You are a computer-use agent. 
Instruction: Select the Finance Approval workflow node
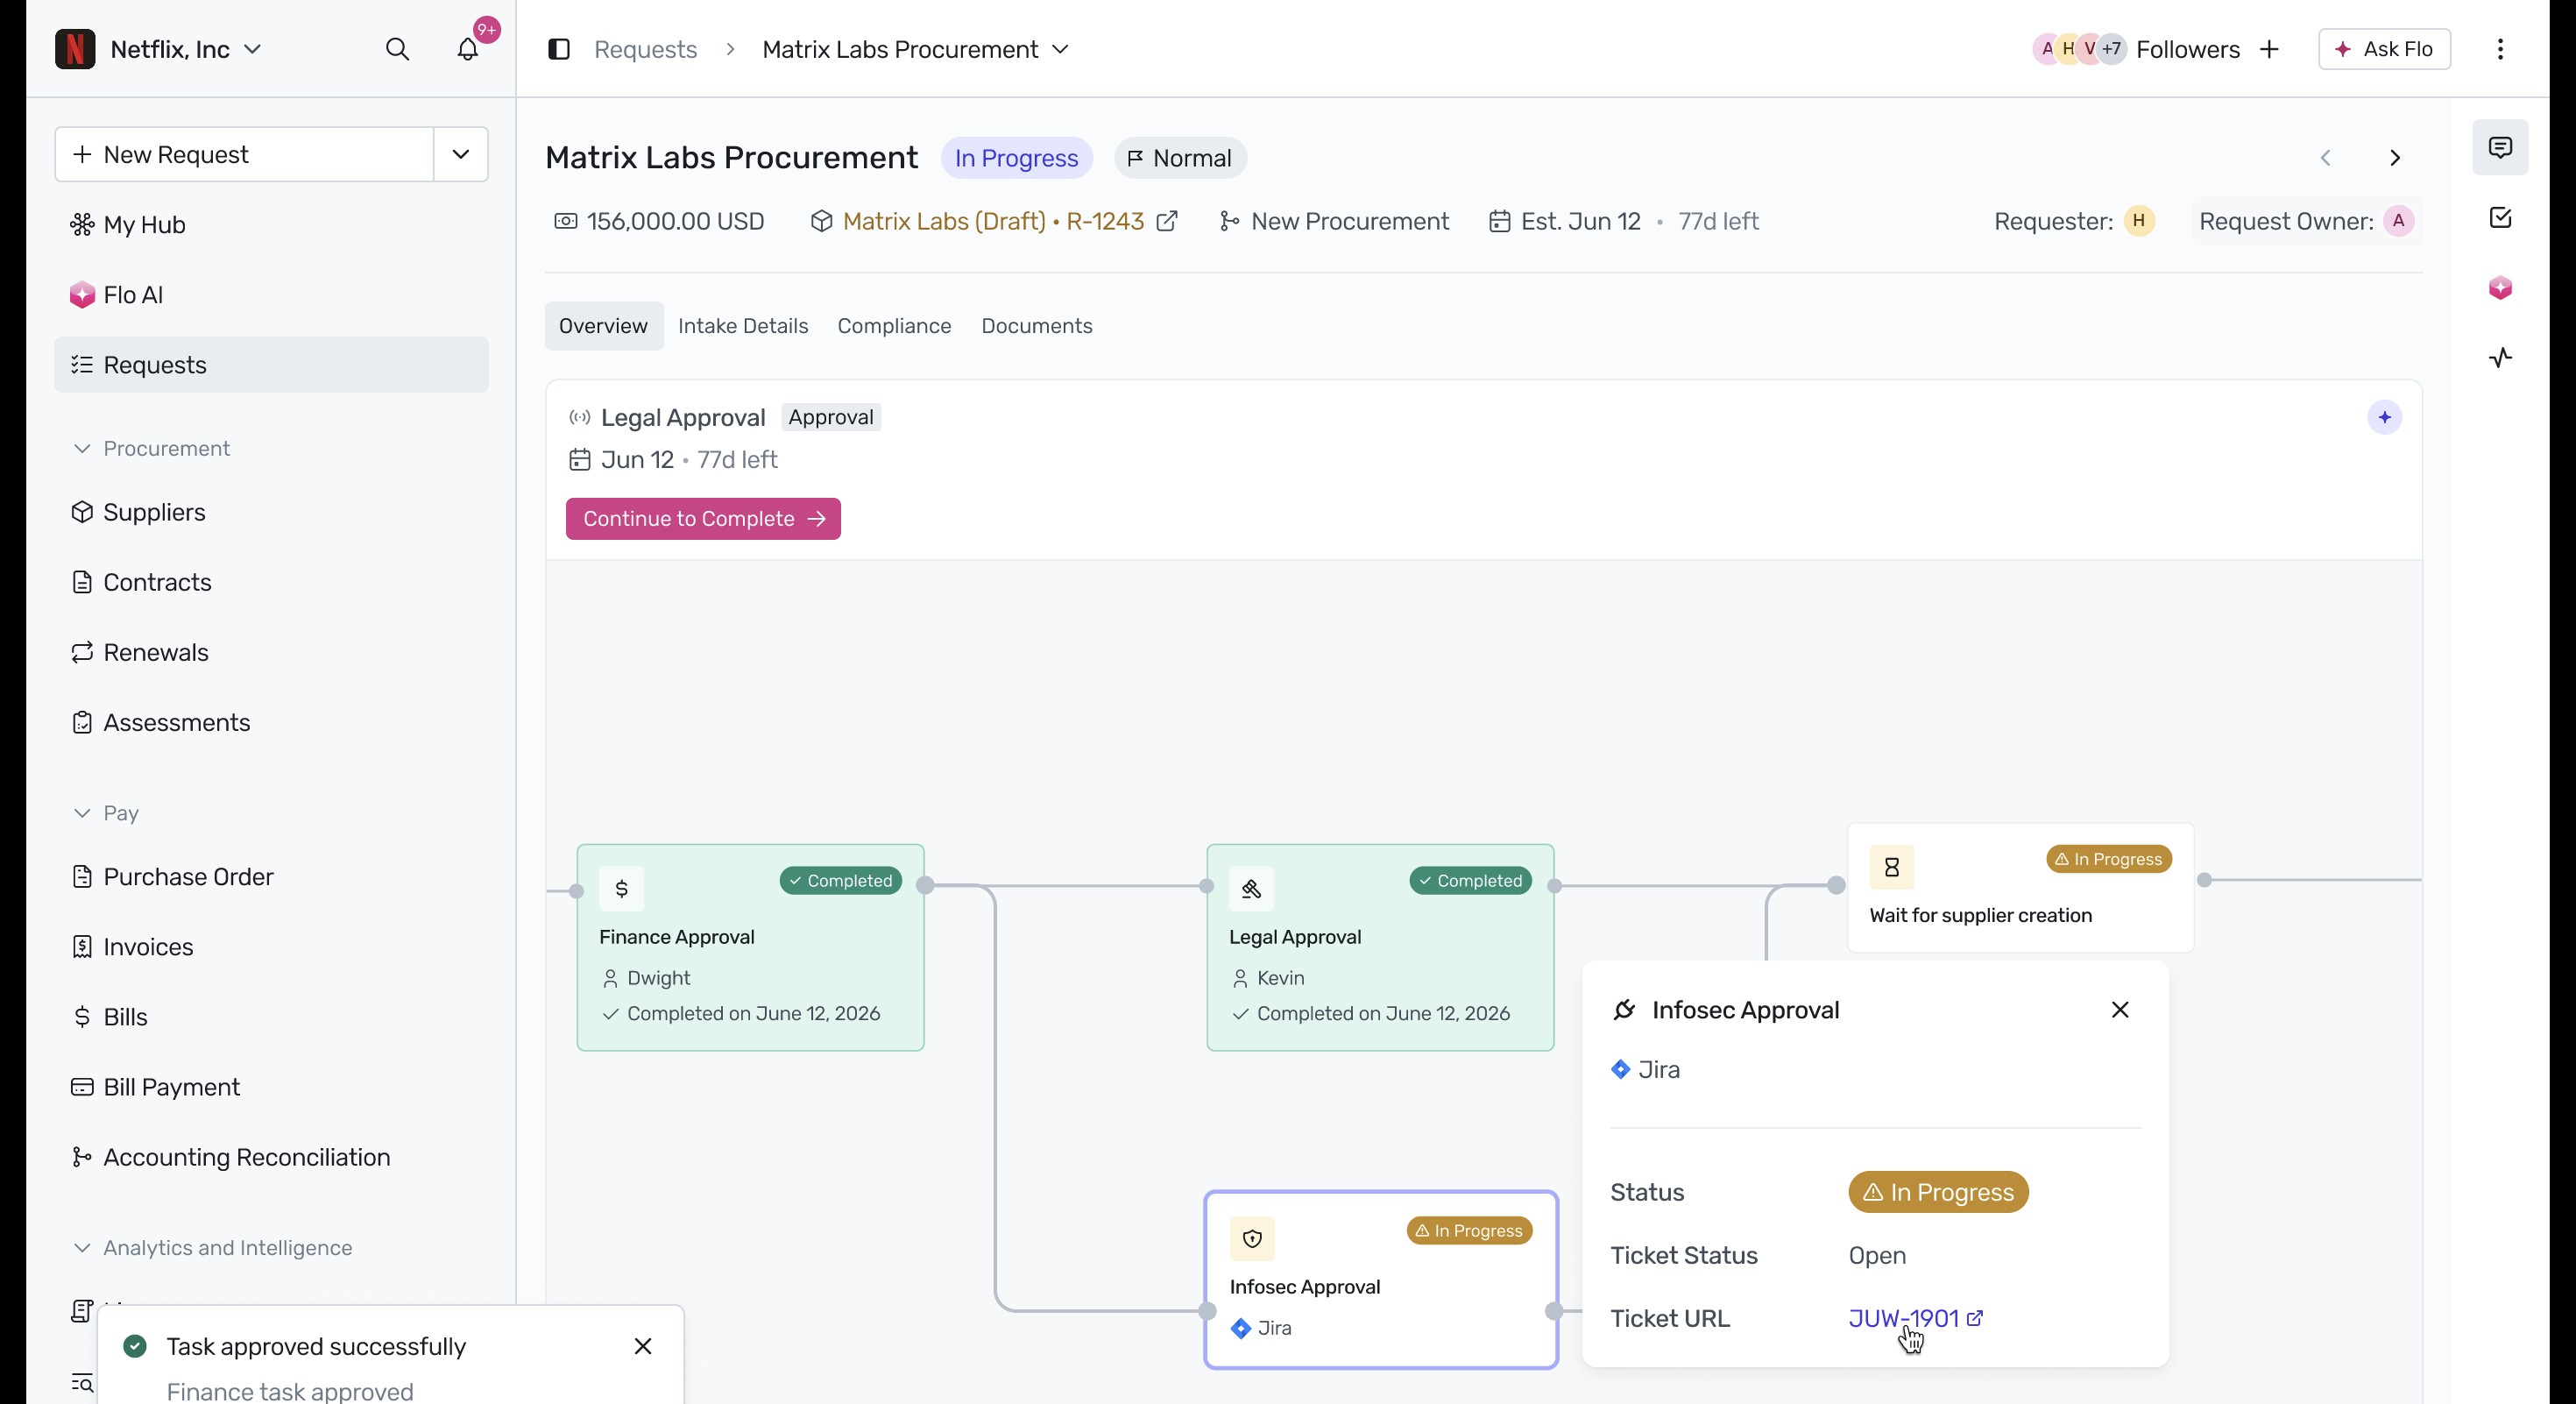coord(750,948)
